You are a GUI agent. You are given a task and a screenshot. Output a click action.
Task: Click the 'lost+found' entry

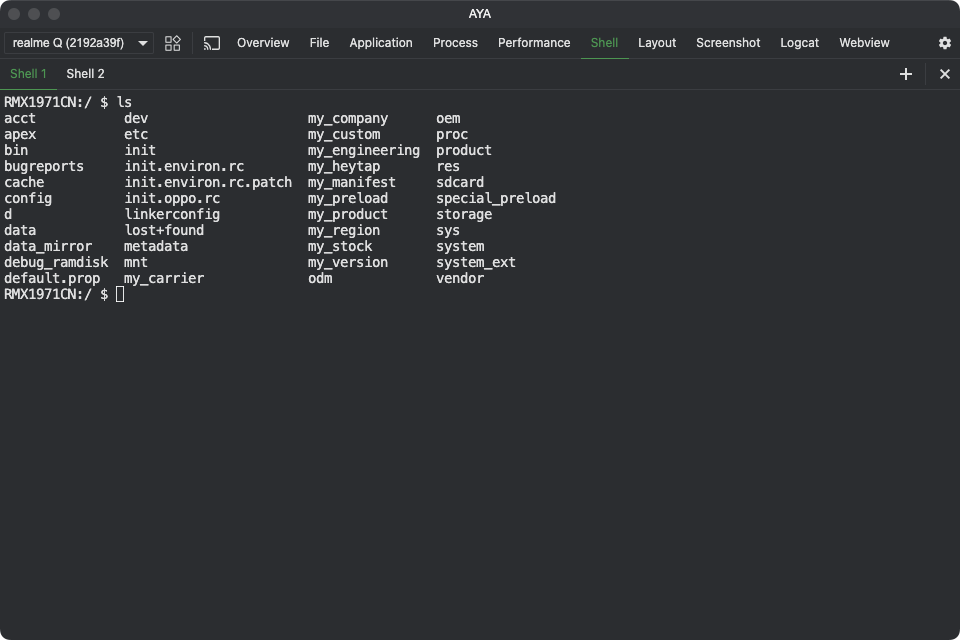[164, 230]
